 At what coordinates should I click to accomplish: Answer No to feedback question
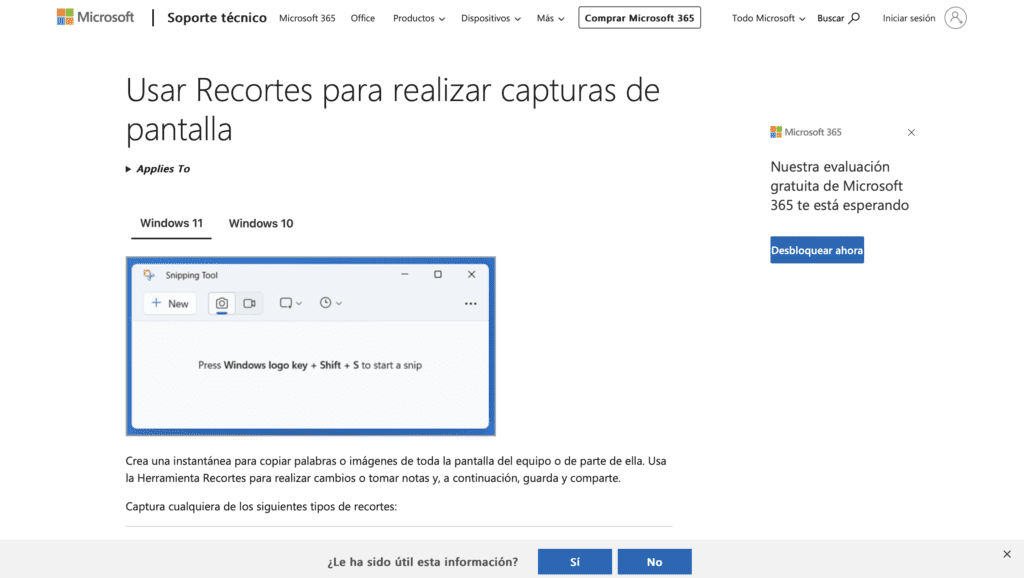654,562
